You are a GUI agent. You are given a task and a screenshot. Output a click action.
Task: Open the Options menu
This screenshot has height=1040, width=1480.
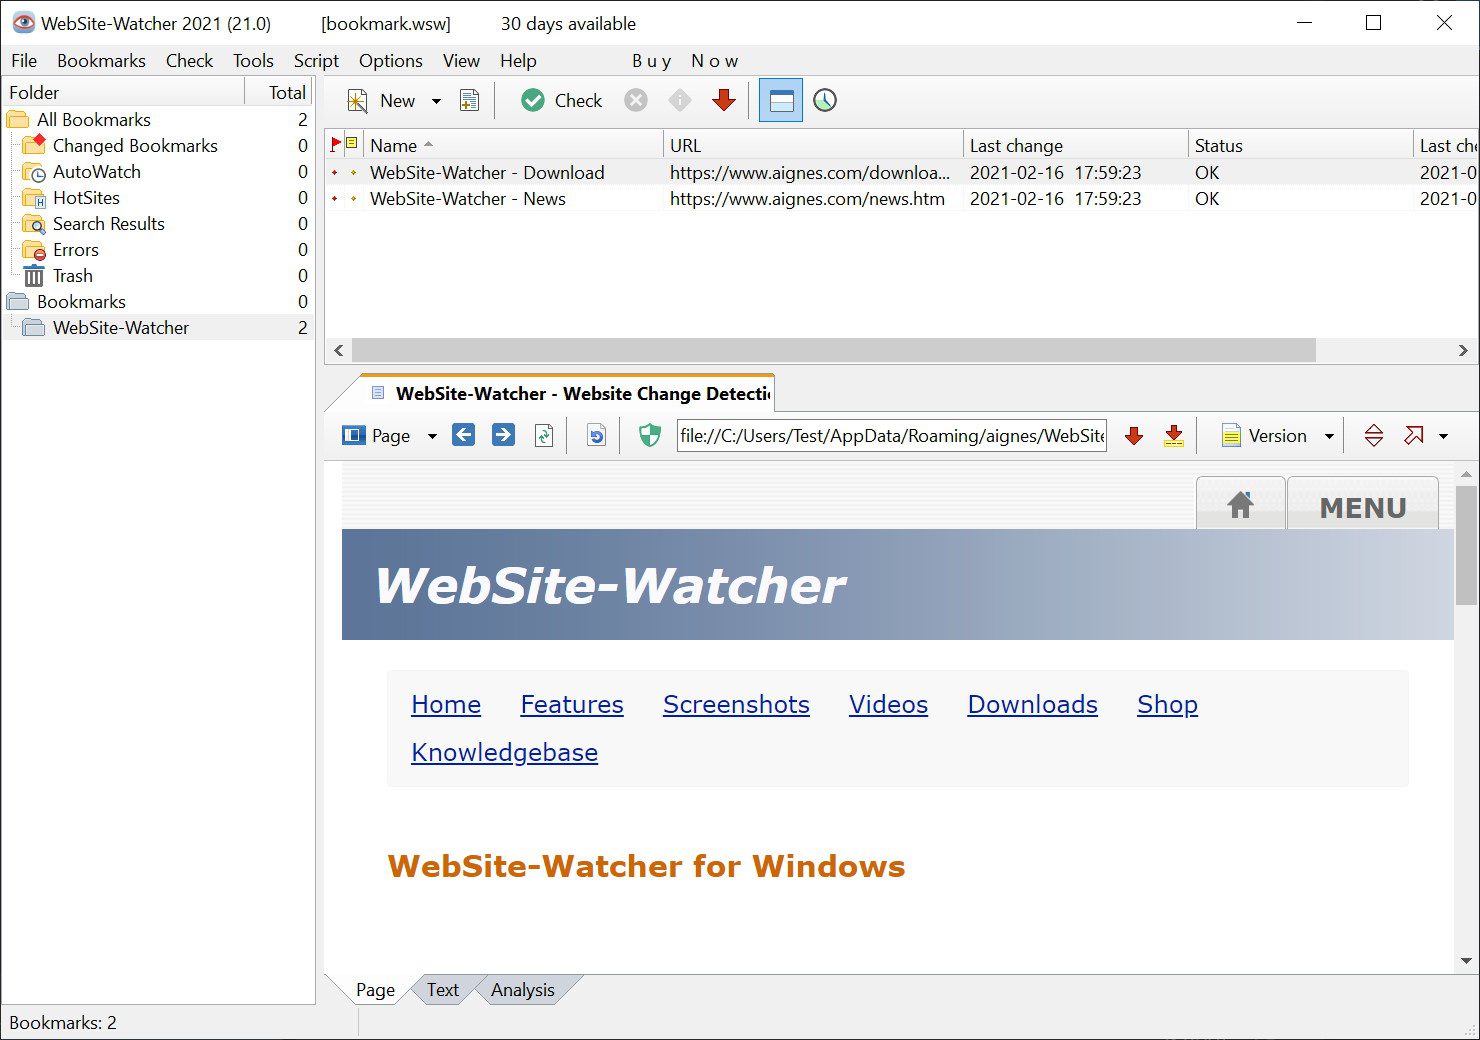pyautogui.click(x=390, y=61)
